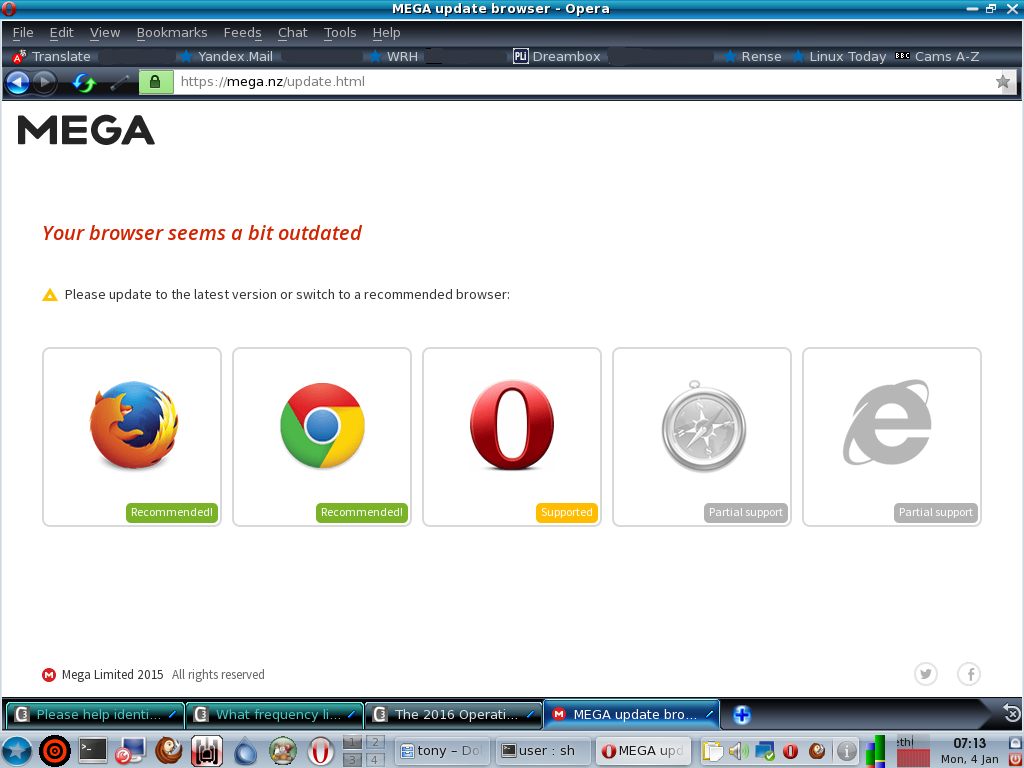Click the 07:13 clock
1024x768 pixels.
[x=969, y=743]
